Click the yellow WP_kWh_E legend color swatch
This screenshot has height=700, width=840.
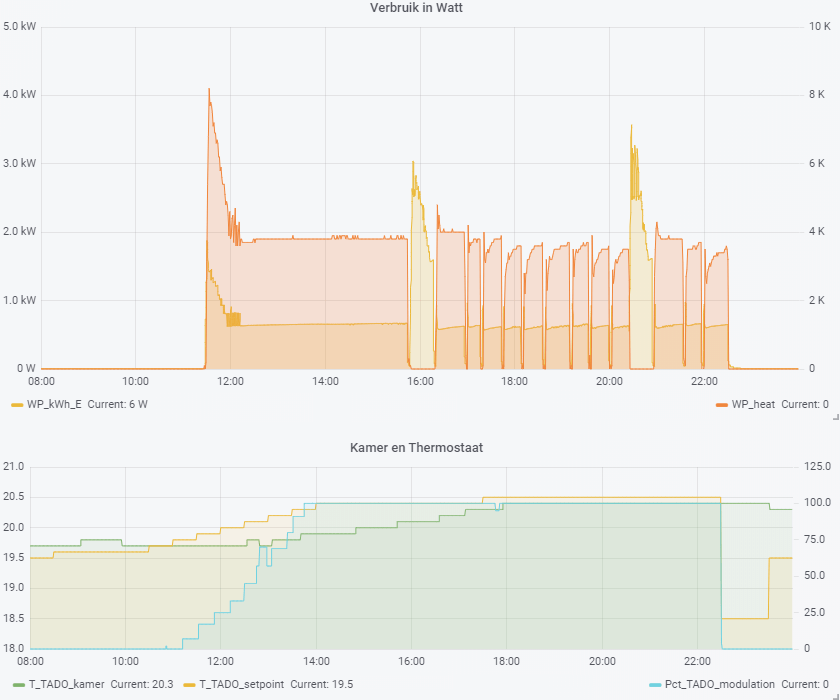point(17,405)
